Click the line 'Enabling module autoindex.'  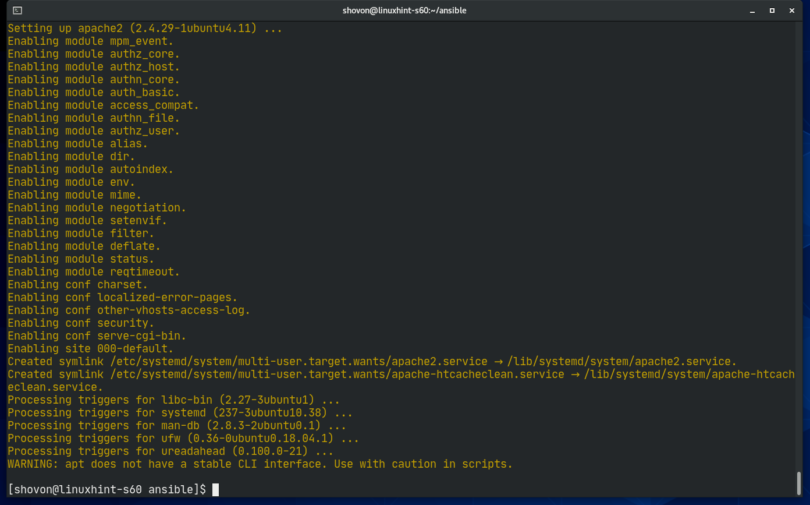point(90,169)
